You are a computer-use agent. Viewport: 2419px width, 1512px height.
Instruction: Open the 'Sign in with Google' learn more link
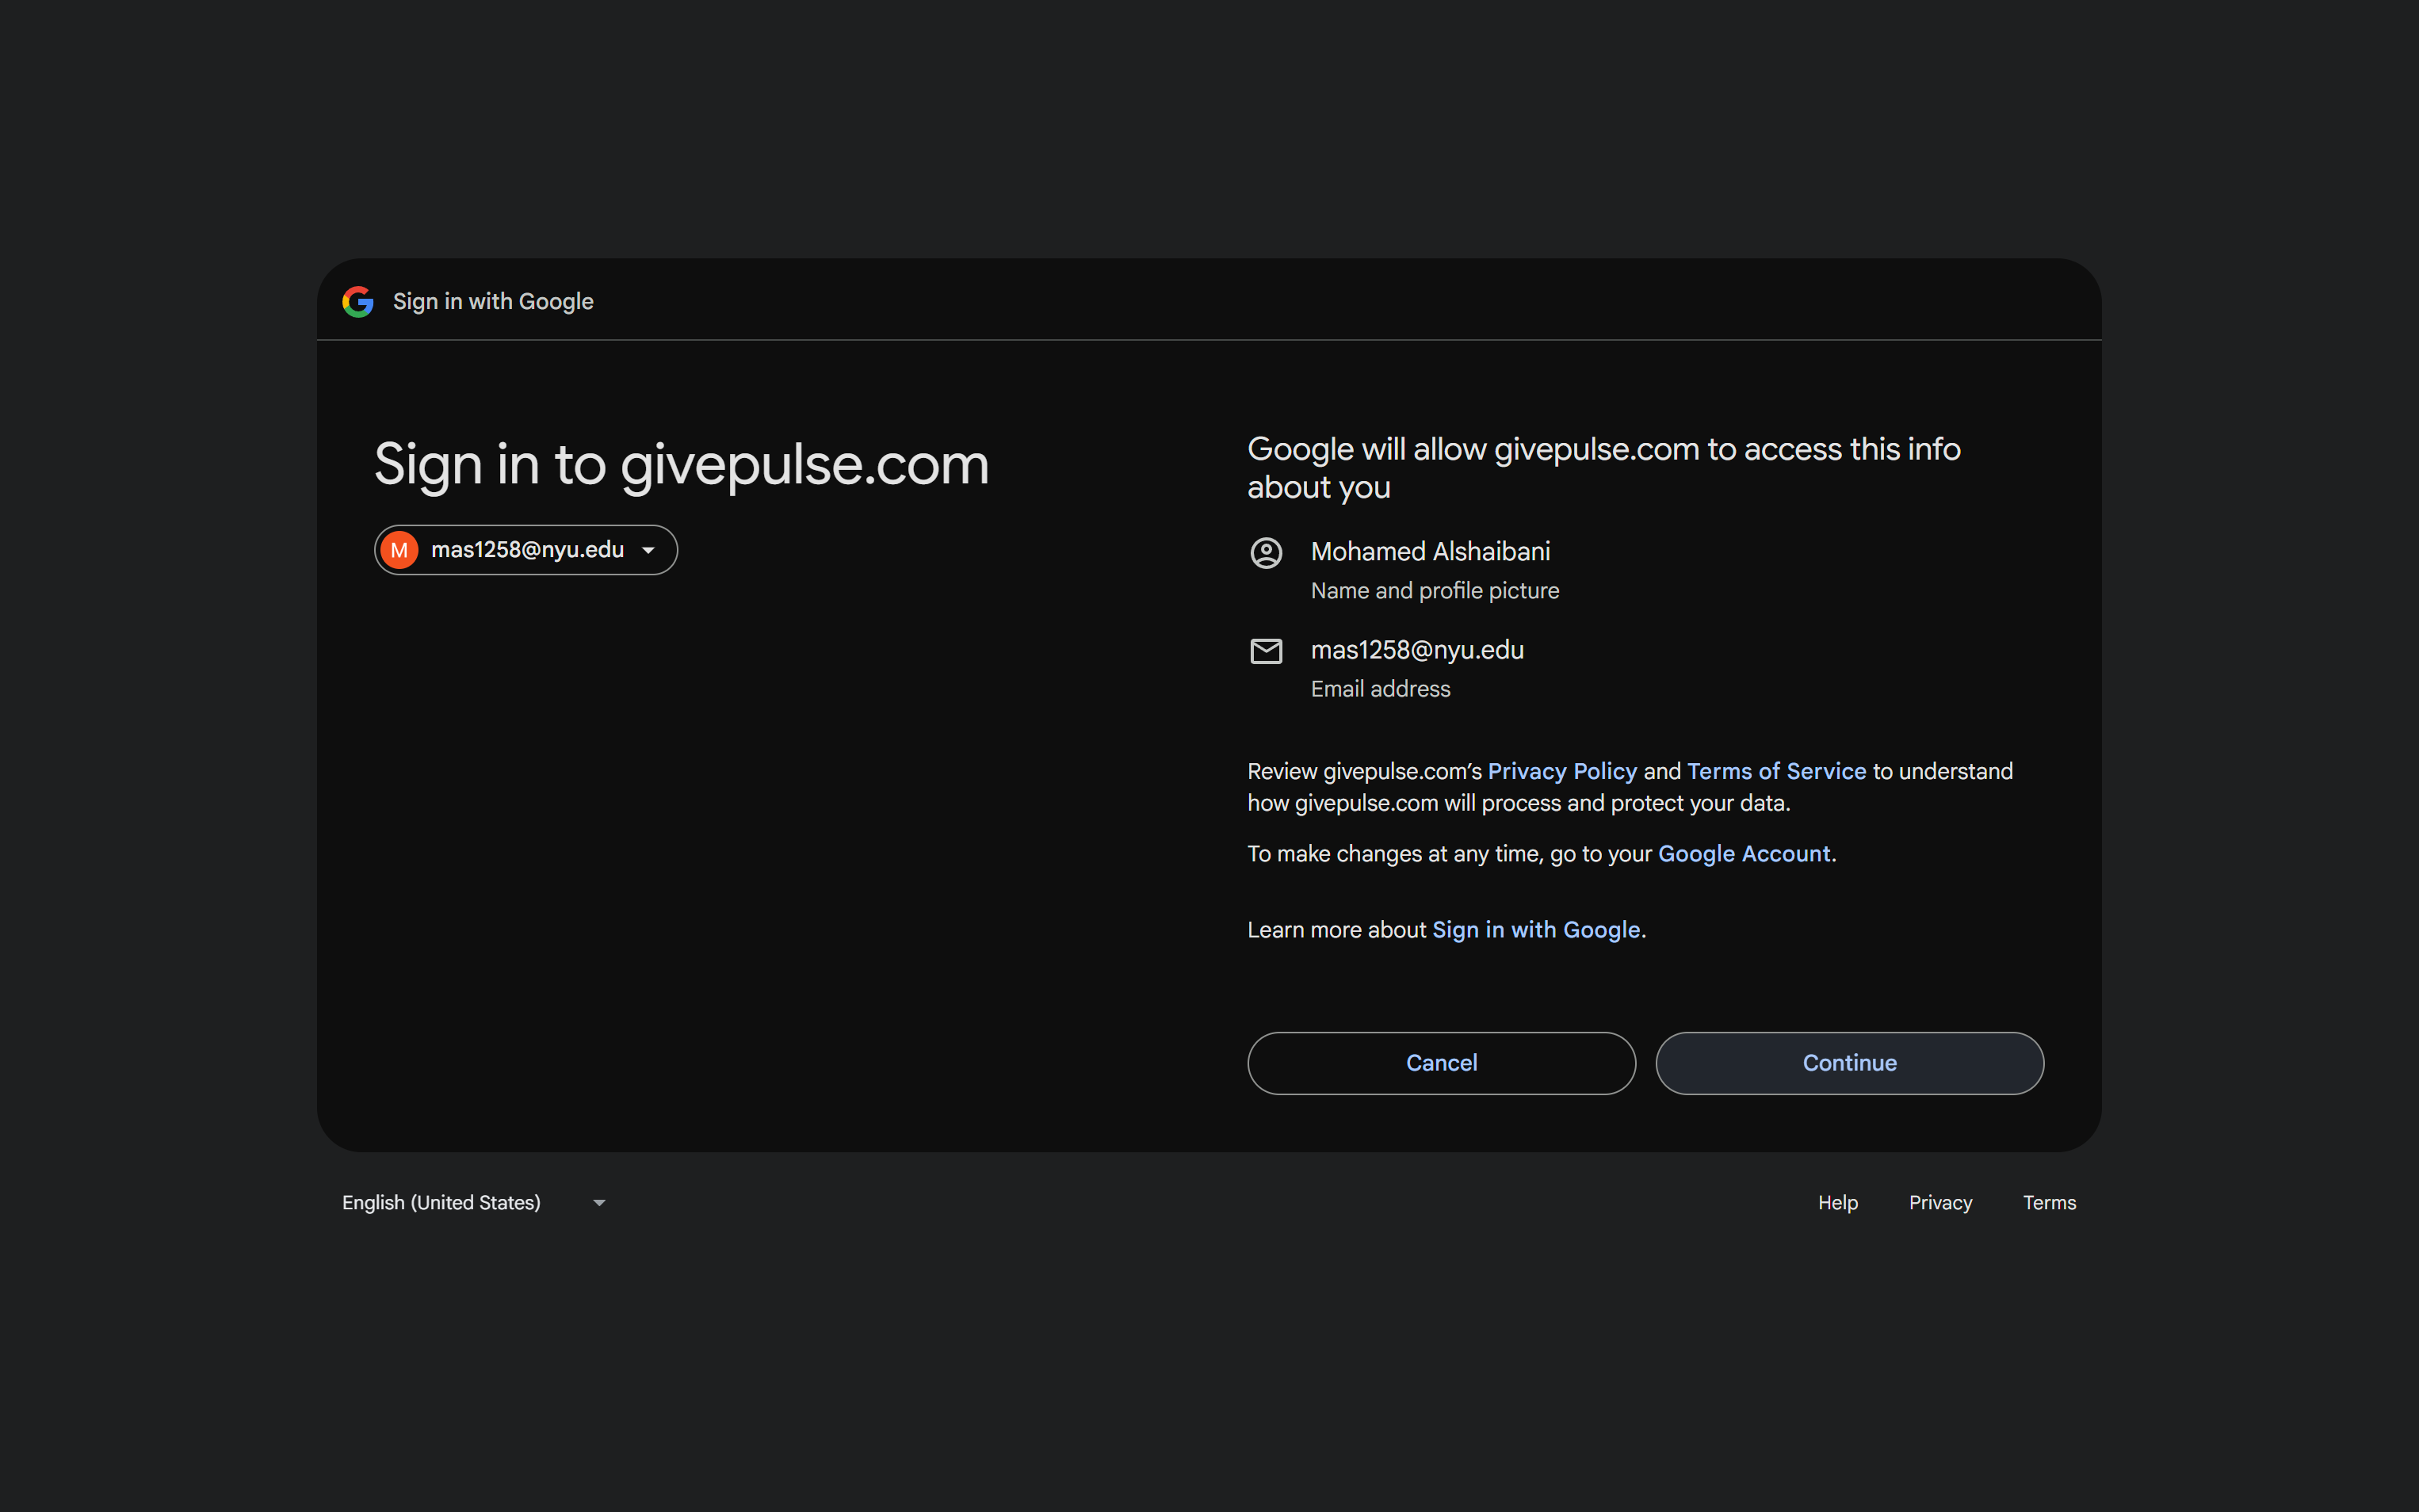[1536, 929]
